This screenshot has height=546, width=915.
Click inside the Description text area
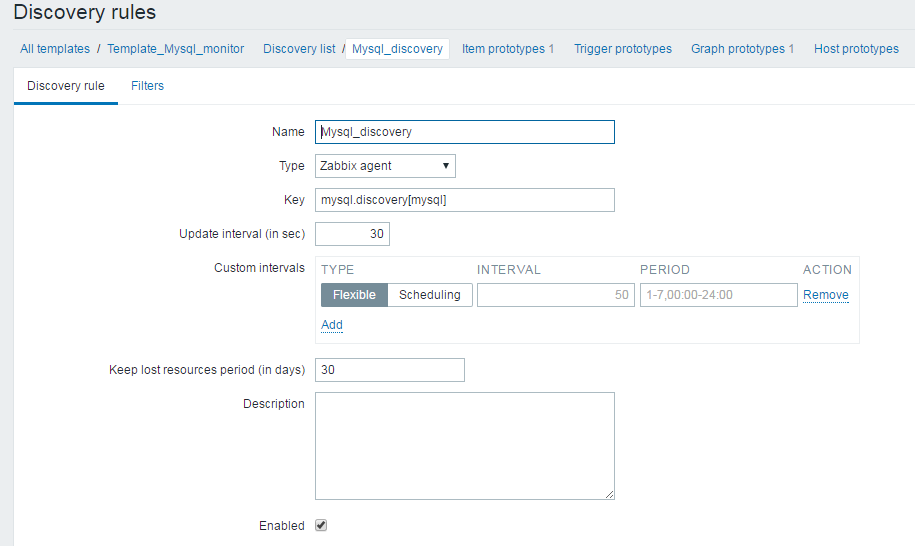click(465, 446)
